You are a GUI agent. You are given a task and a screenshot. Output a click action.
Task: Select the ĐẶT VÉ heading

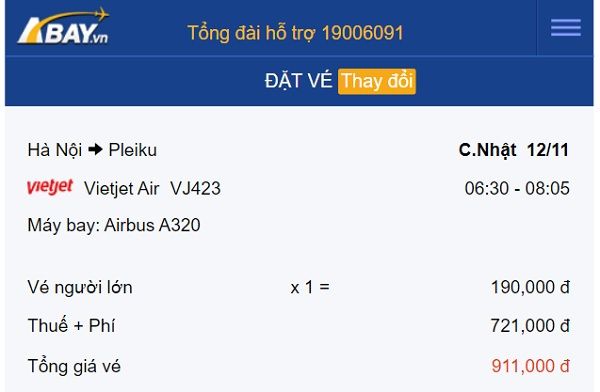click(x=298, y=81)
